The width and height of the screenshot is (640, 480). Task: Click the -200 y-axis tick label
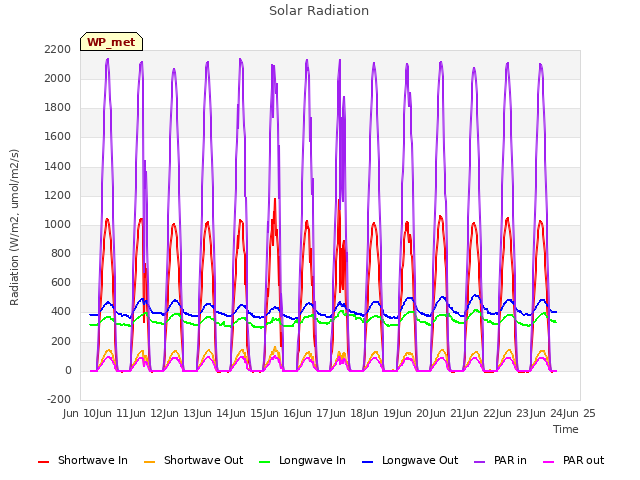click(59, 400)
